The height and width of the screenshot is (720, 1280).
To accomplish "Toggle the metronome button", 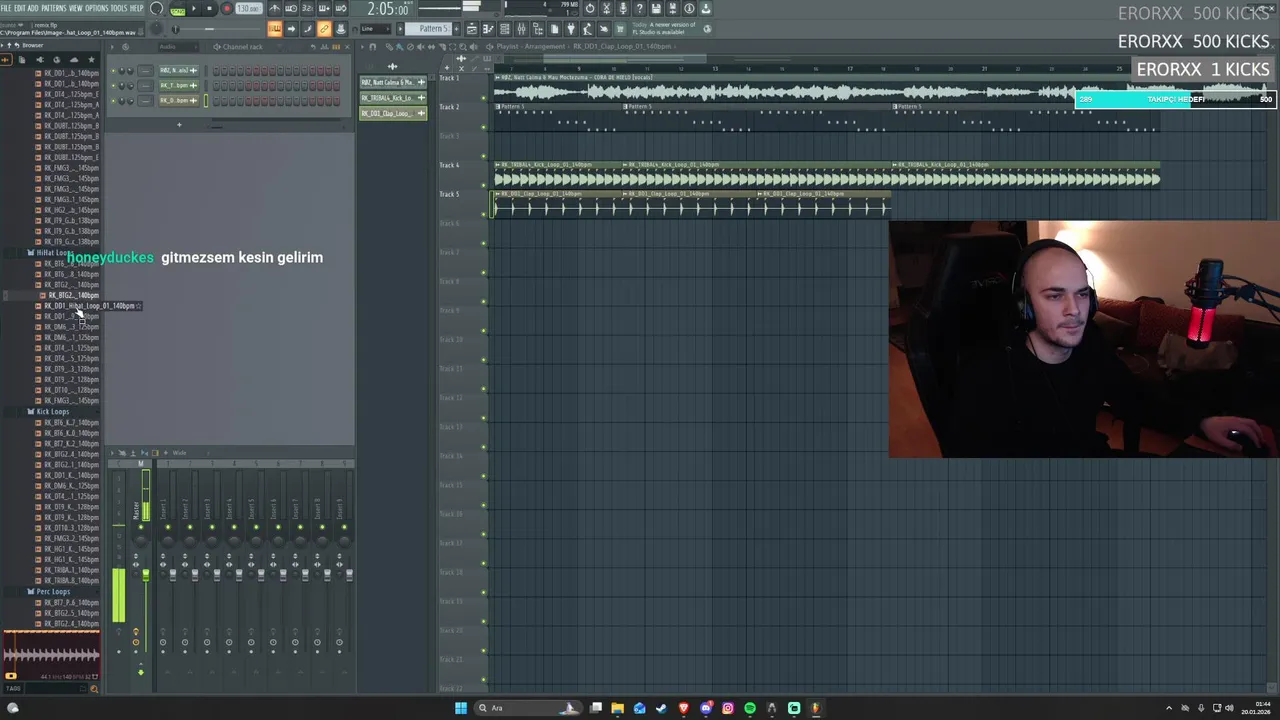I will click(x=274, y=8).
